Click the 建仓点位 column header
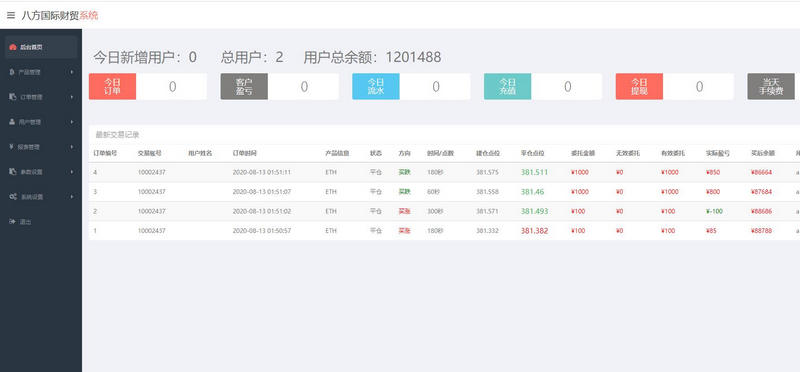 [x=488, y=153]
